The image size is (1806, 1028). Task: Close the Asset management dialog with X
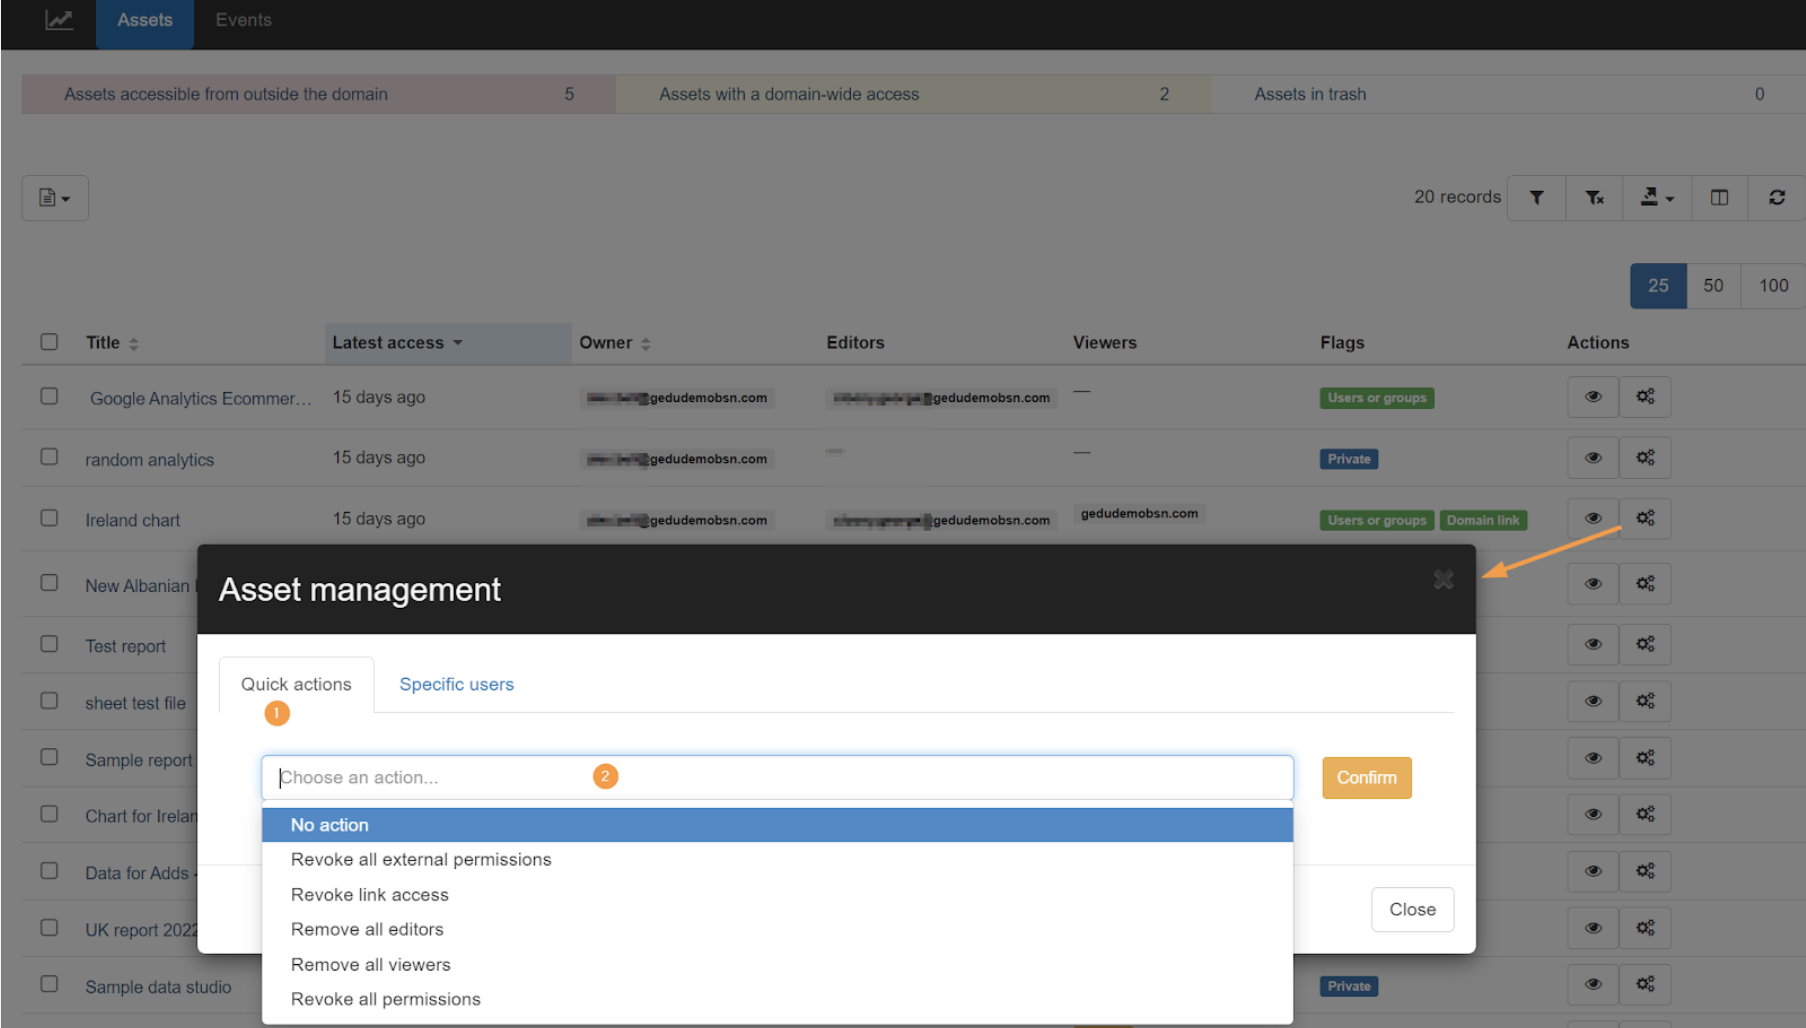[x=1443, y=580]
